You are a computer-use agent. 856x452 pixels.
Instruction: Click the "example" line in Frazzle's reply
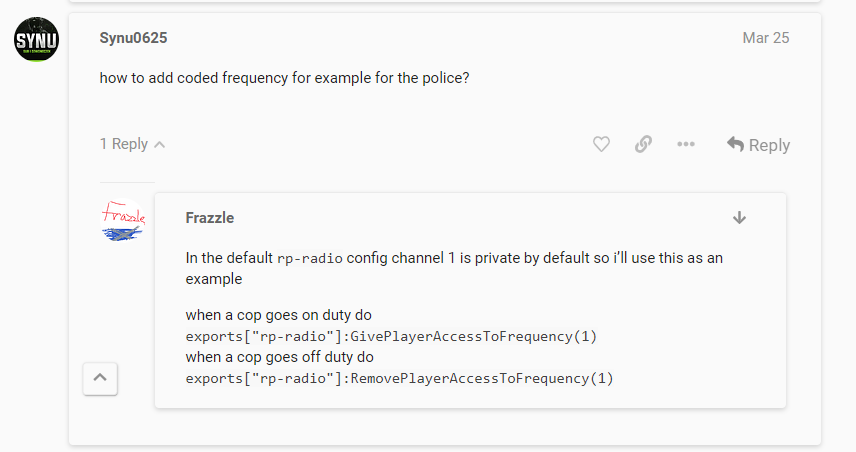click(213, 279)
